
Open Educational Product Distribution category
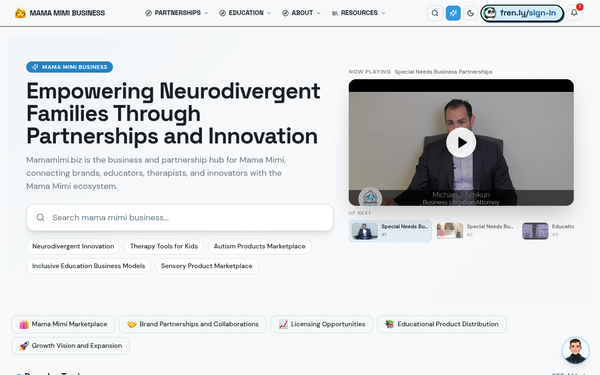click(x=442, y=324)
